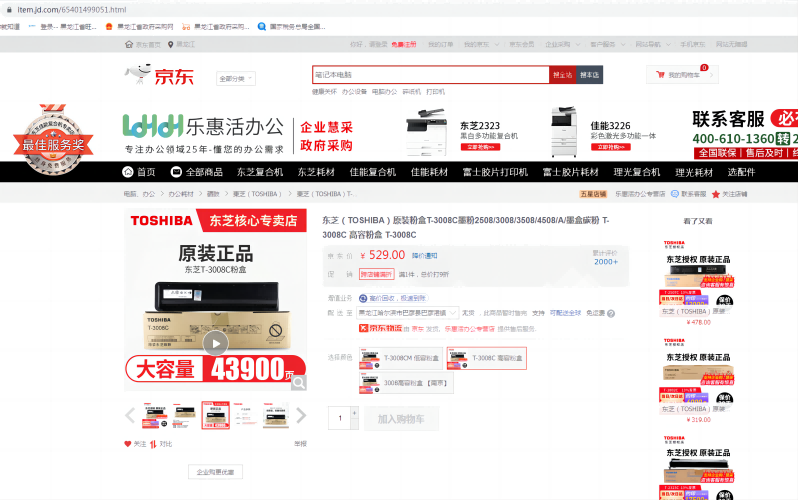Open the 首页 store nav tab
Screen dimensions: 798x500
point(139,172)
